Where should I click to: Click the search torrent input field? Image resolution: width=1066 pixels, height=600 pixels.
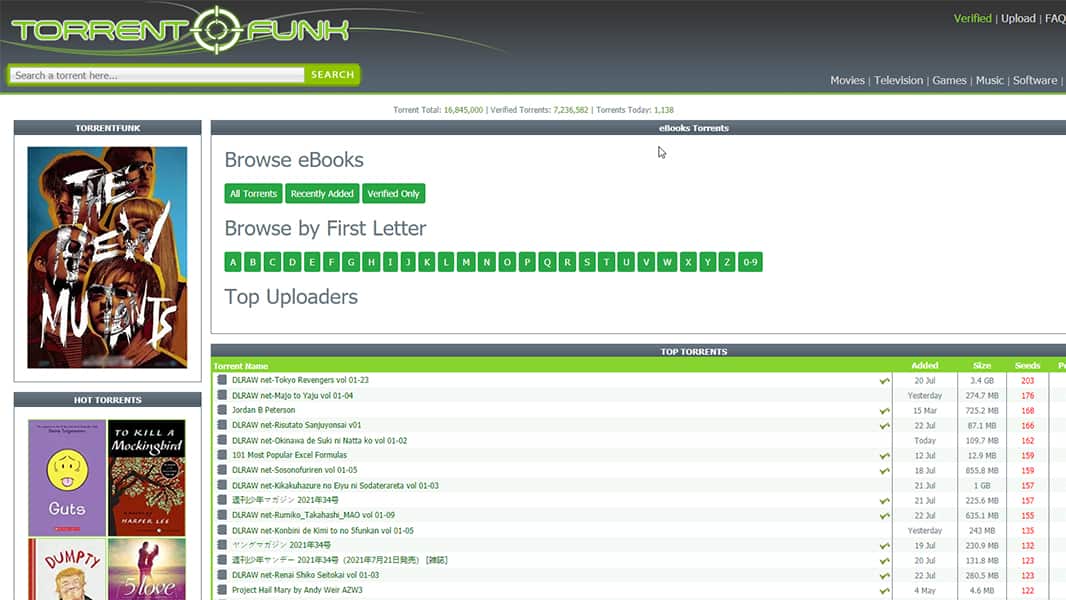tap(157, 75)
